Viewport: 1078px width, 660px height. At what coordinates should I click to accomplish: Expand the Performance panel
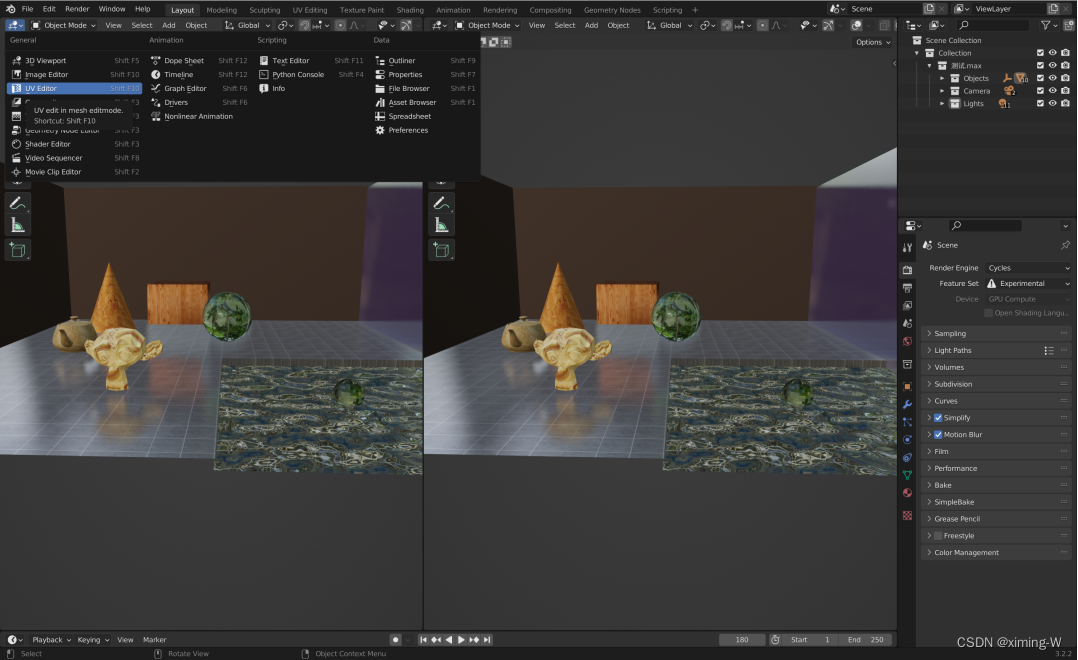[x=996, y=468]
